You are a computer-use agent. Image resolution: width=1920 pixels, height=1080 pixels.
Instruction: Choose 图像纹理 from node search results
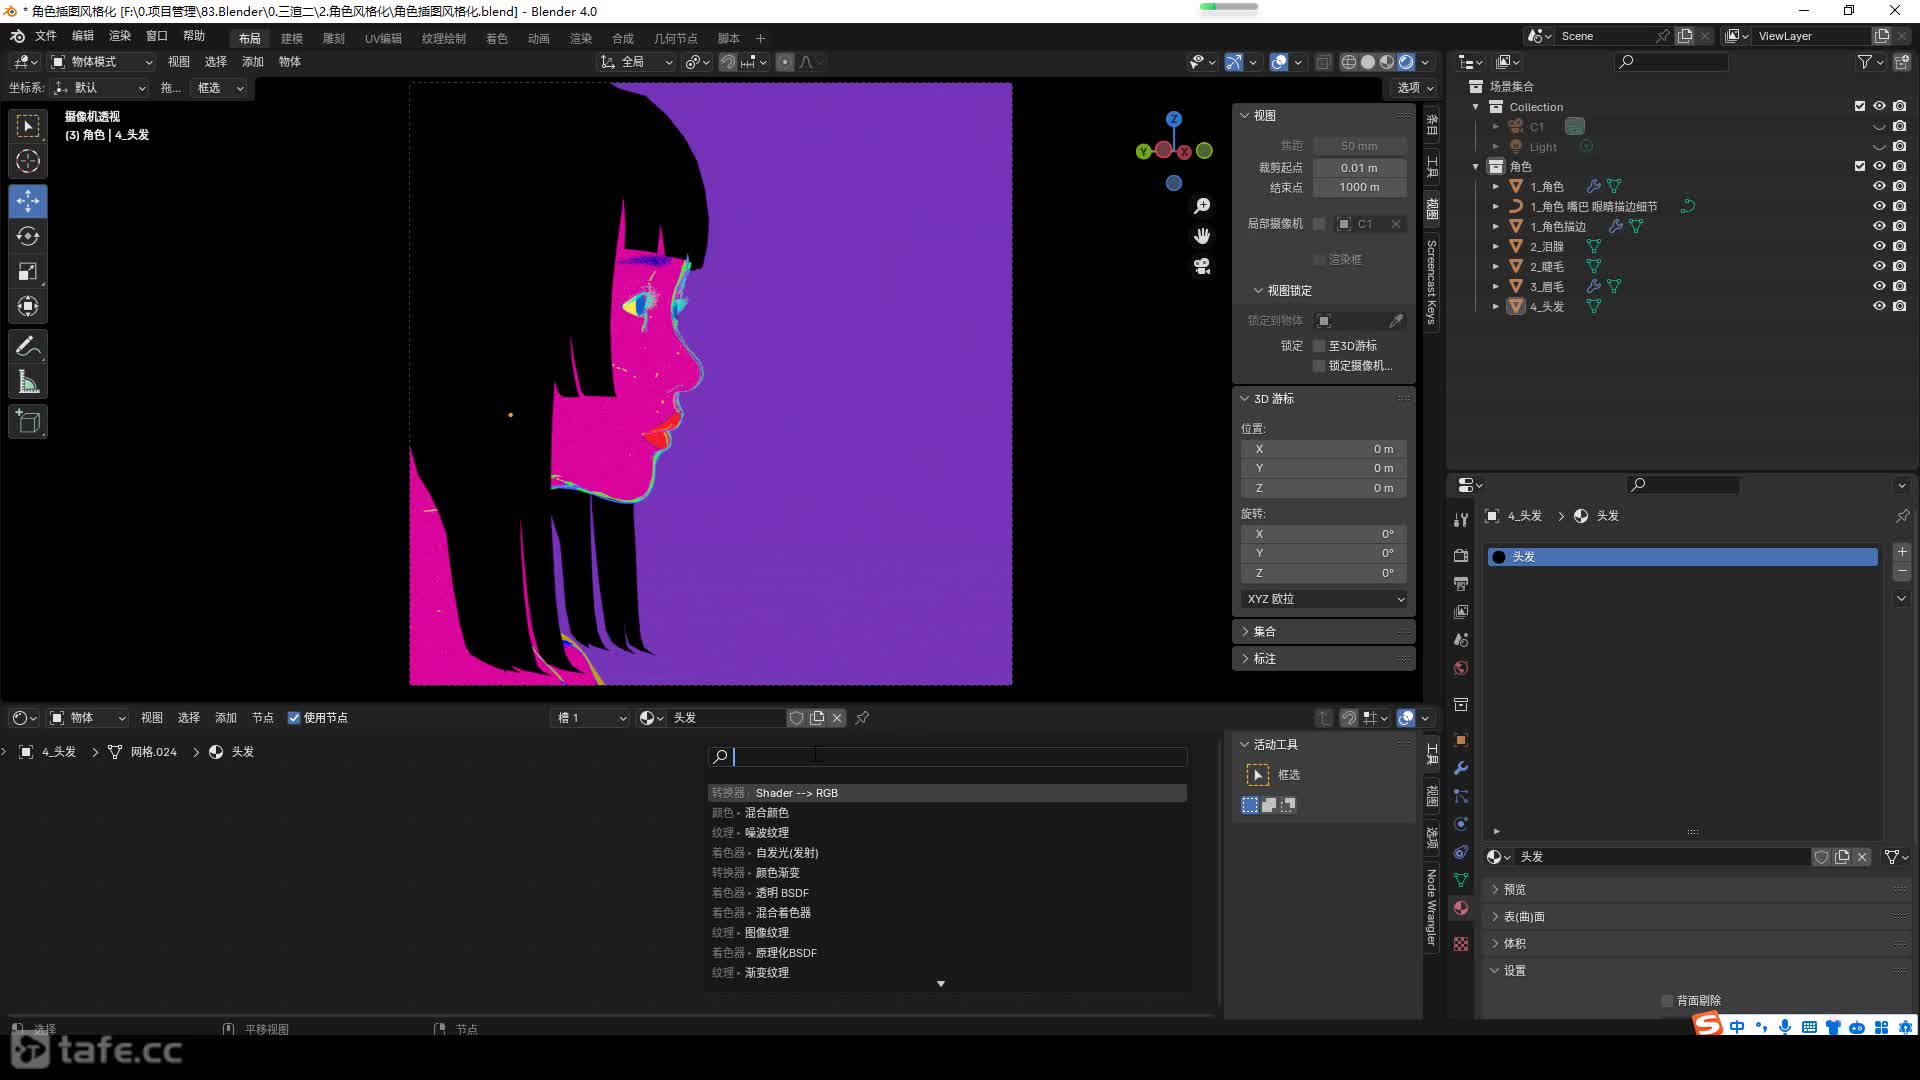click(x=947, y=933)
